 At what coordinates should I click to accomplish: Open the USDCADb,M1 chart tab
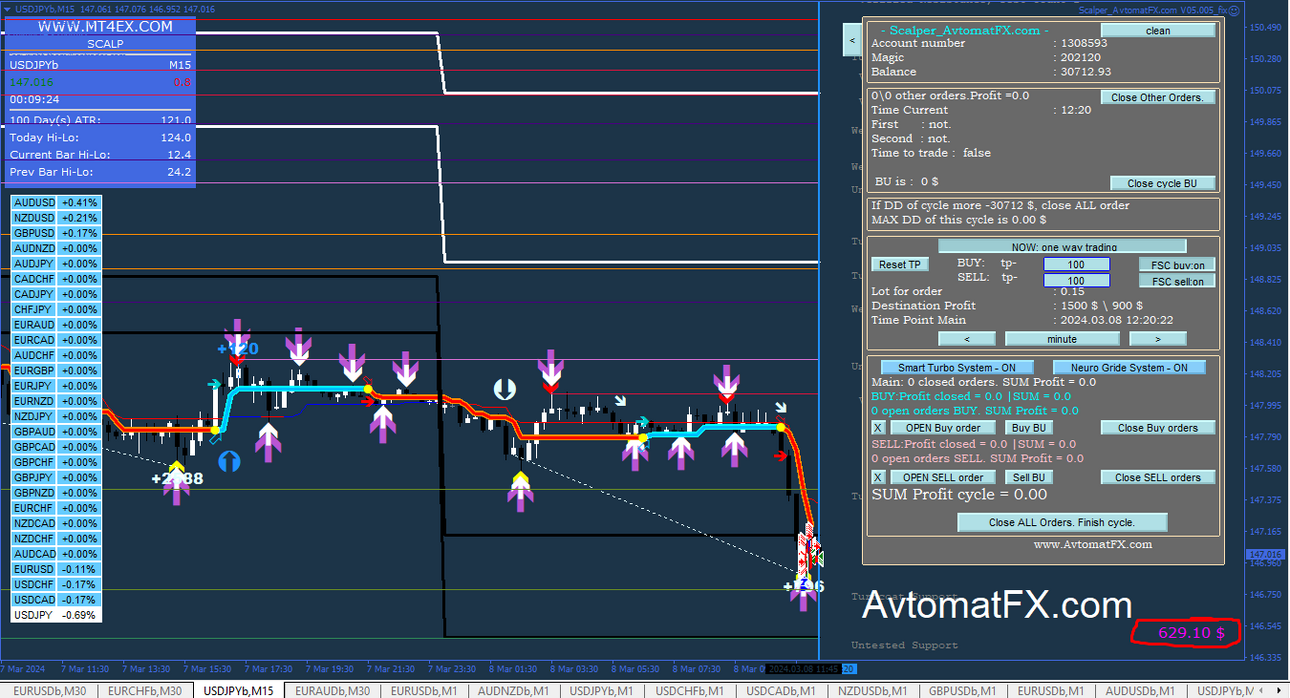783,690
